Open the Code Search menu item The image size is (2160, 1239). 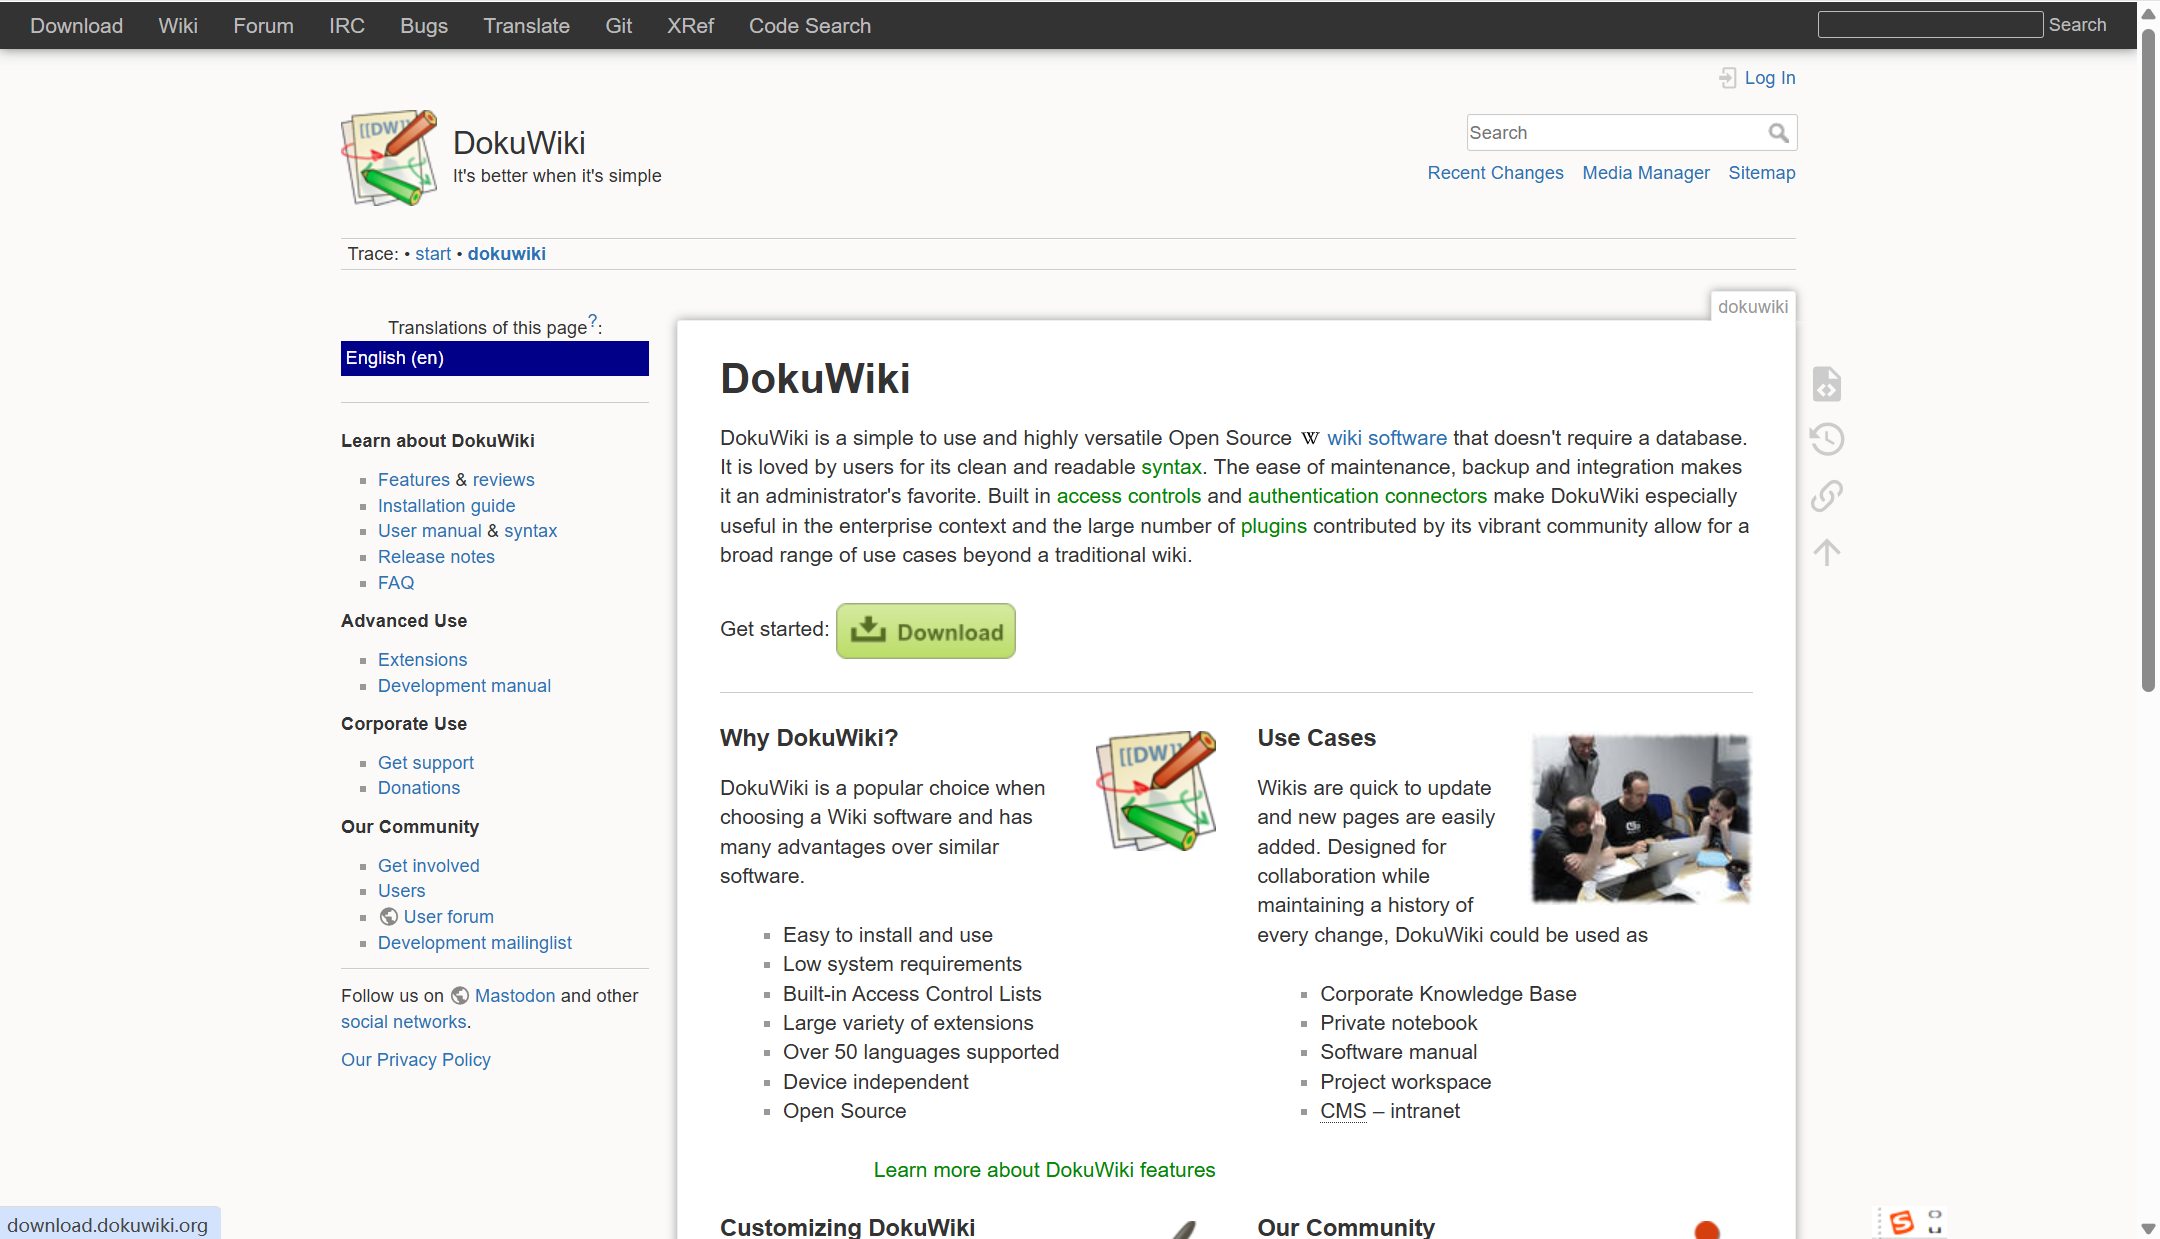click(x=809, y=26)
